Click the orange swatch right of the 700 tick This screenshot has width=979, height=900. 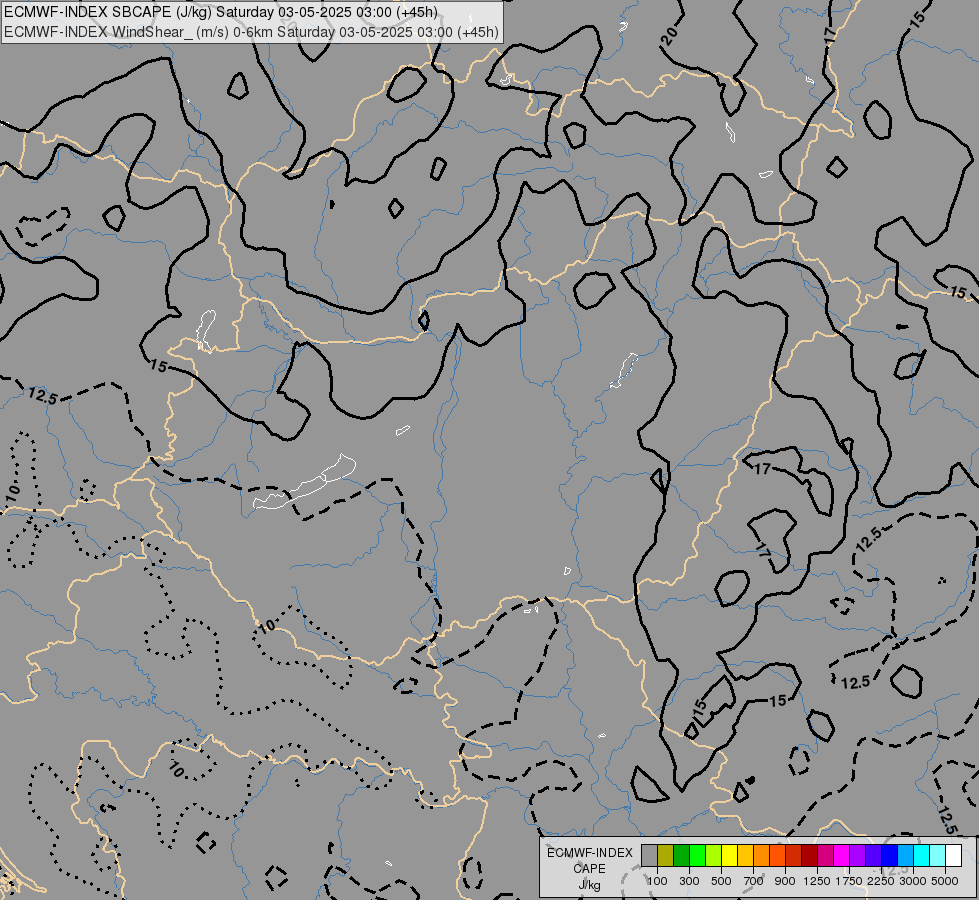761,856
